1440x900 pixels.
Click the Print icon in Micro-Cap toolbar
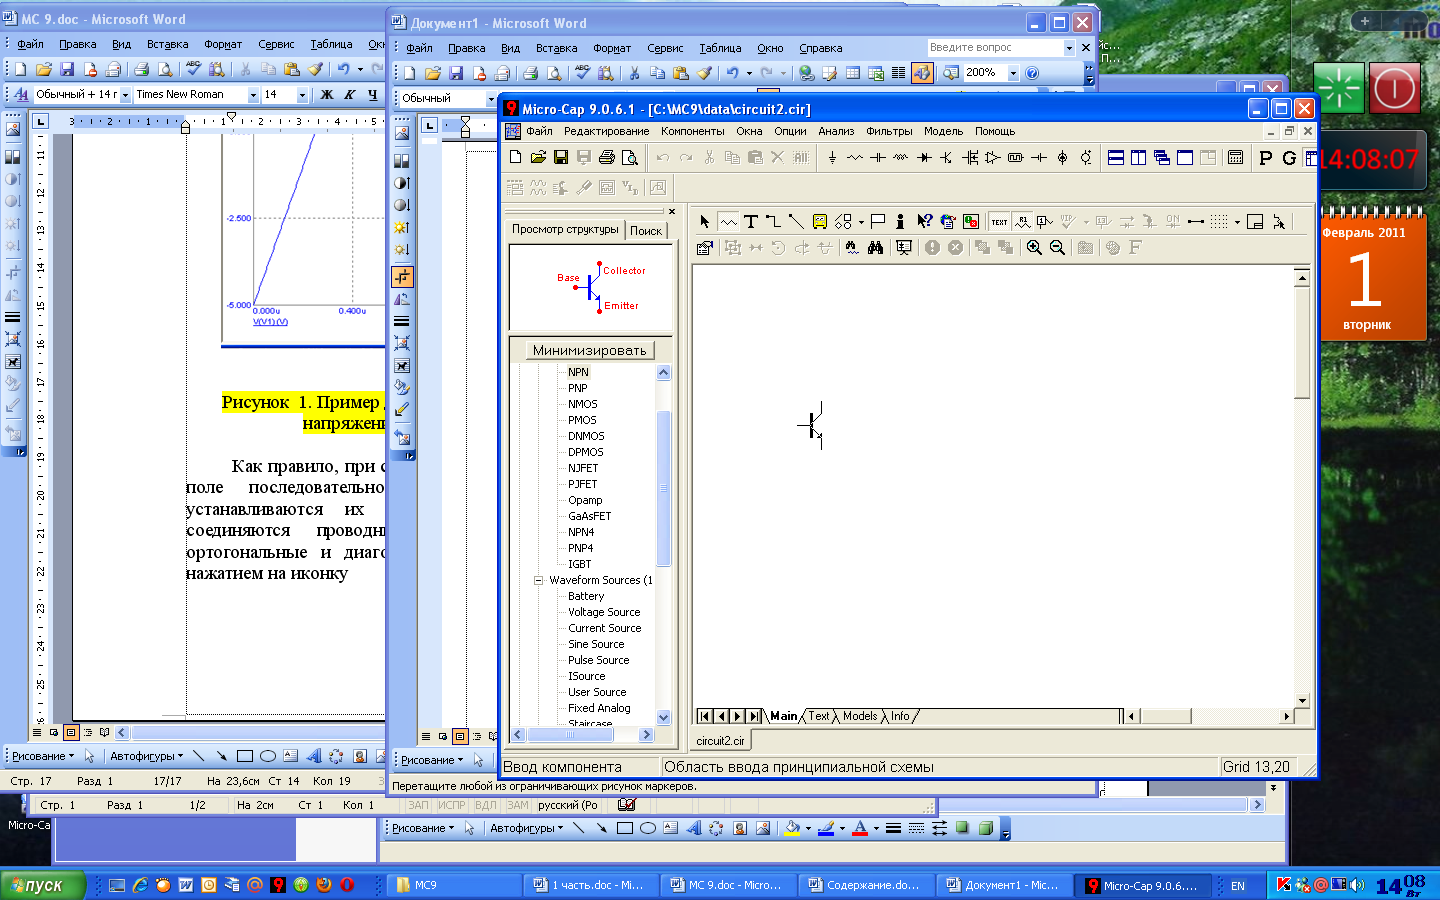click(606, 158)
